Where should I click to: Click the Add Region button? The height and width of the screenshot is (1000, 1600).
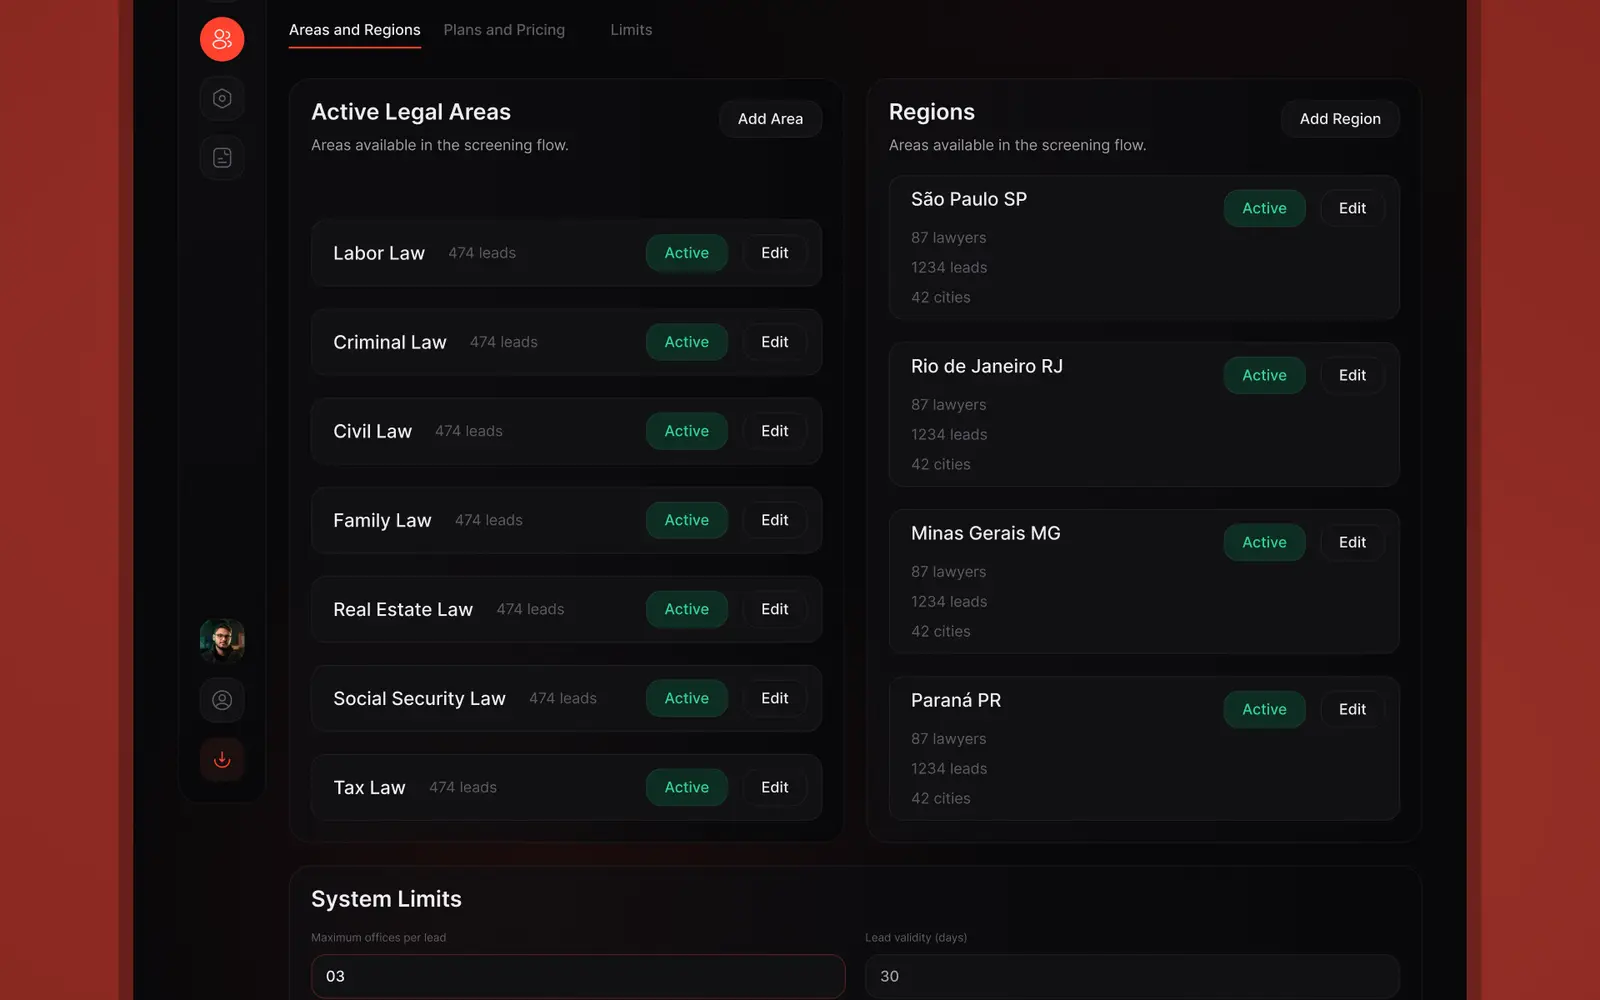point(1340,119)
